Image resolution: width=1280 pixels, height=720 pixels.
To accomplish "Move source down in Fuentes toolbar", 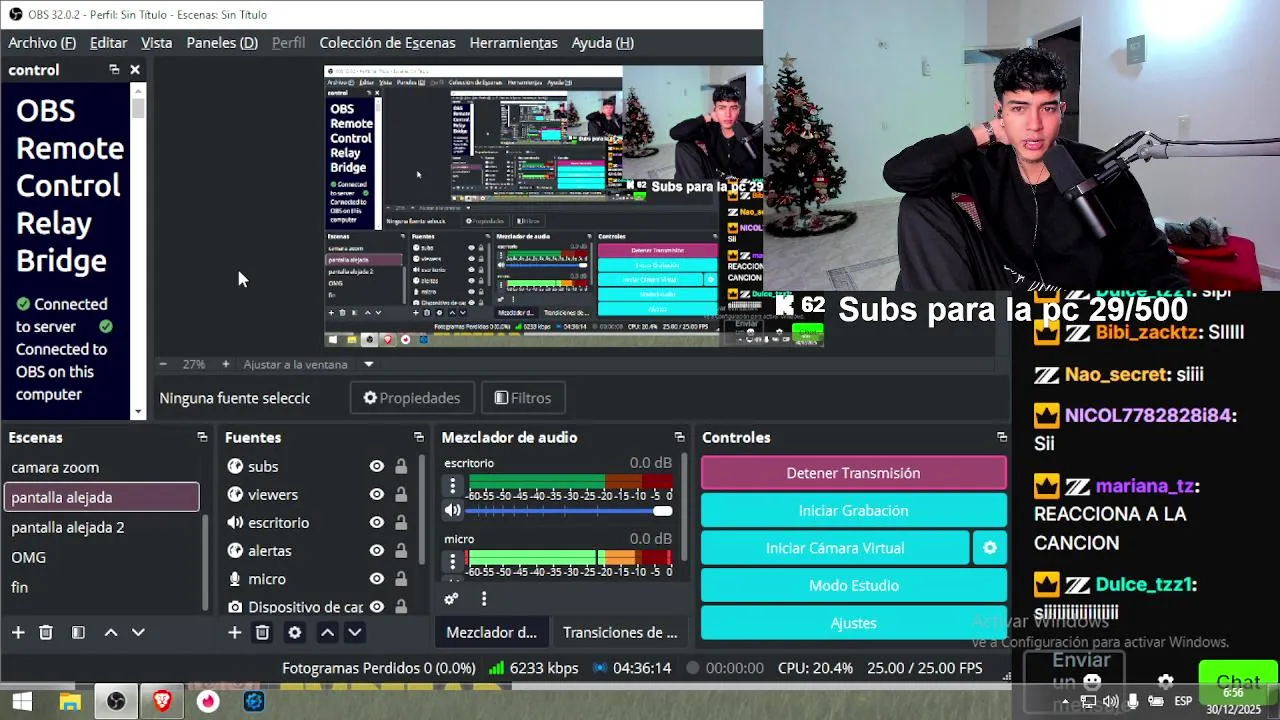I will point(354,632).
